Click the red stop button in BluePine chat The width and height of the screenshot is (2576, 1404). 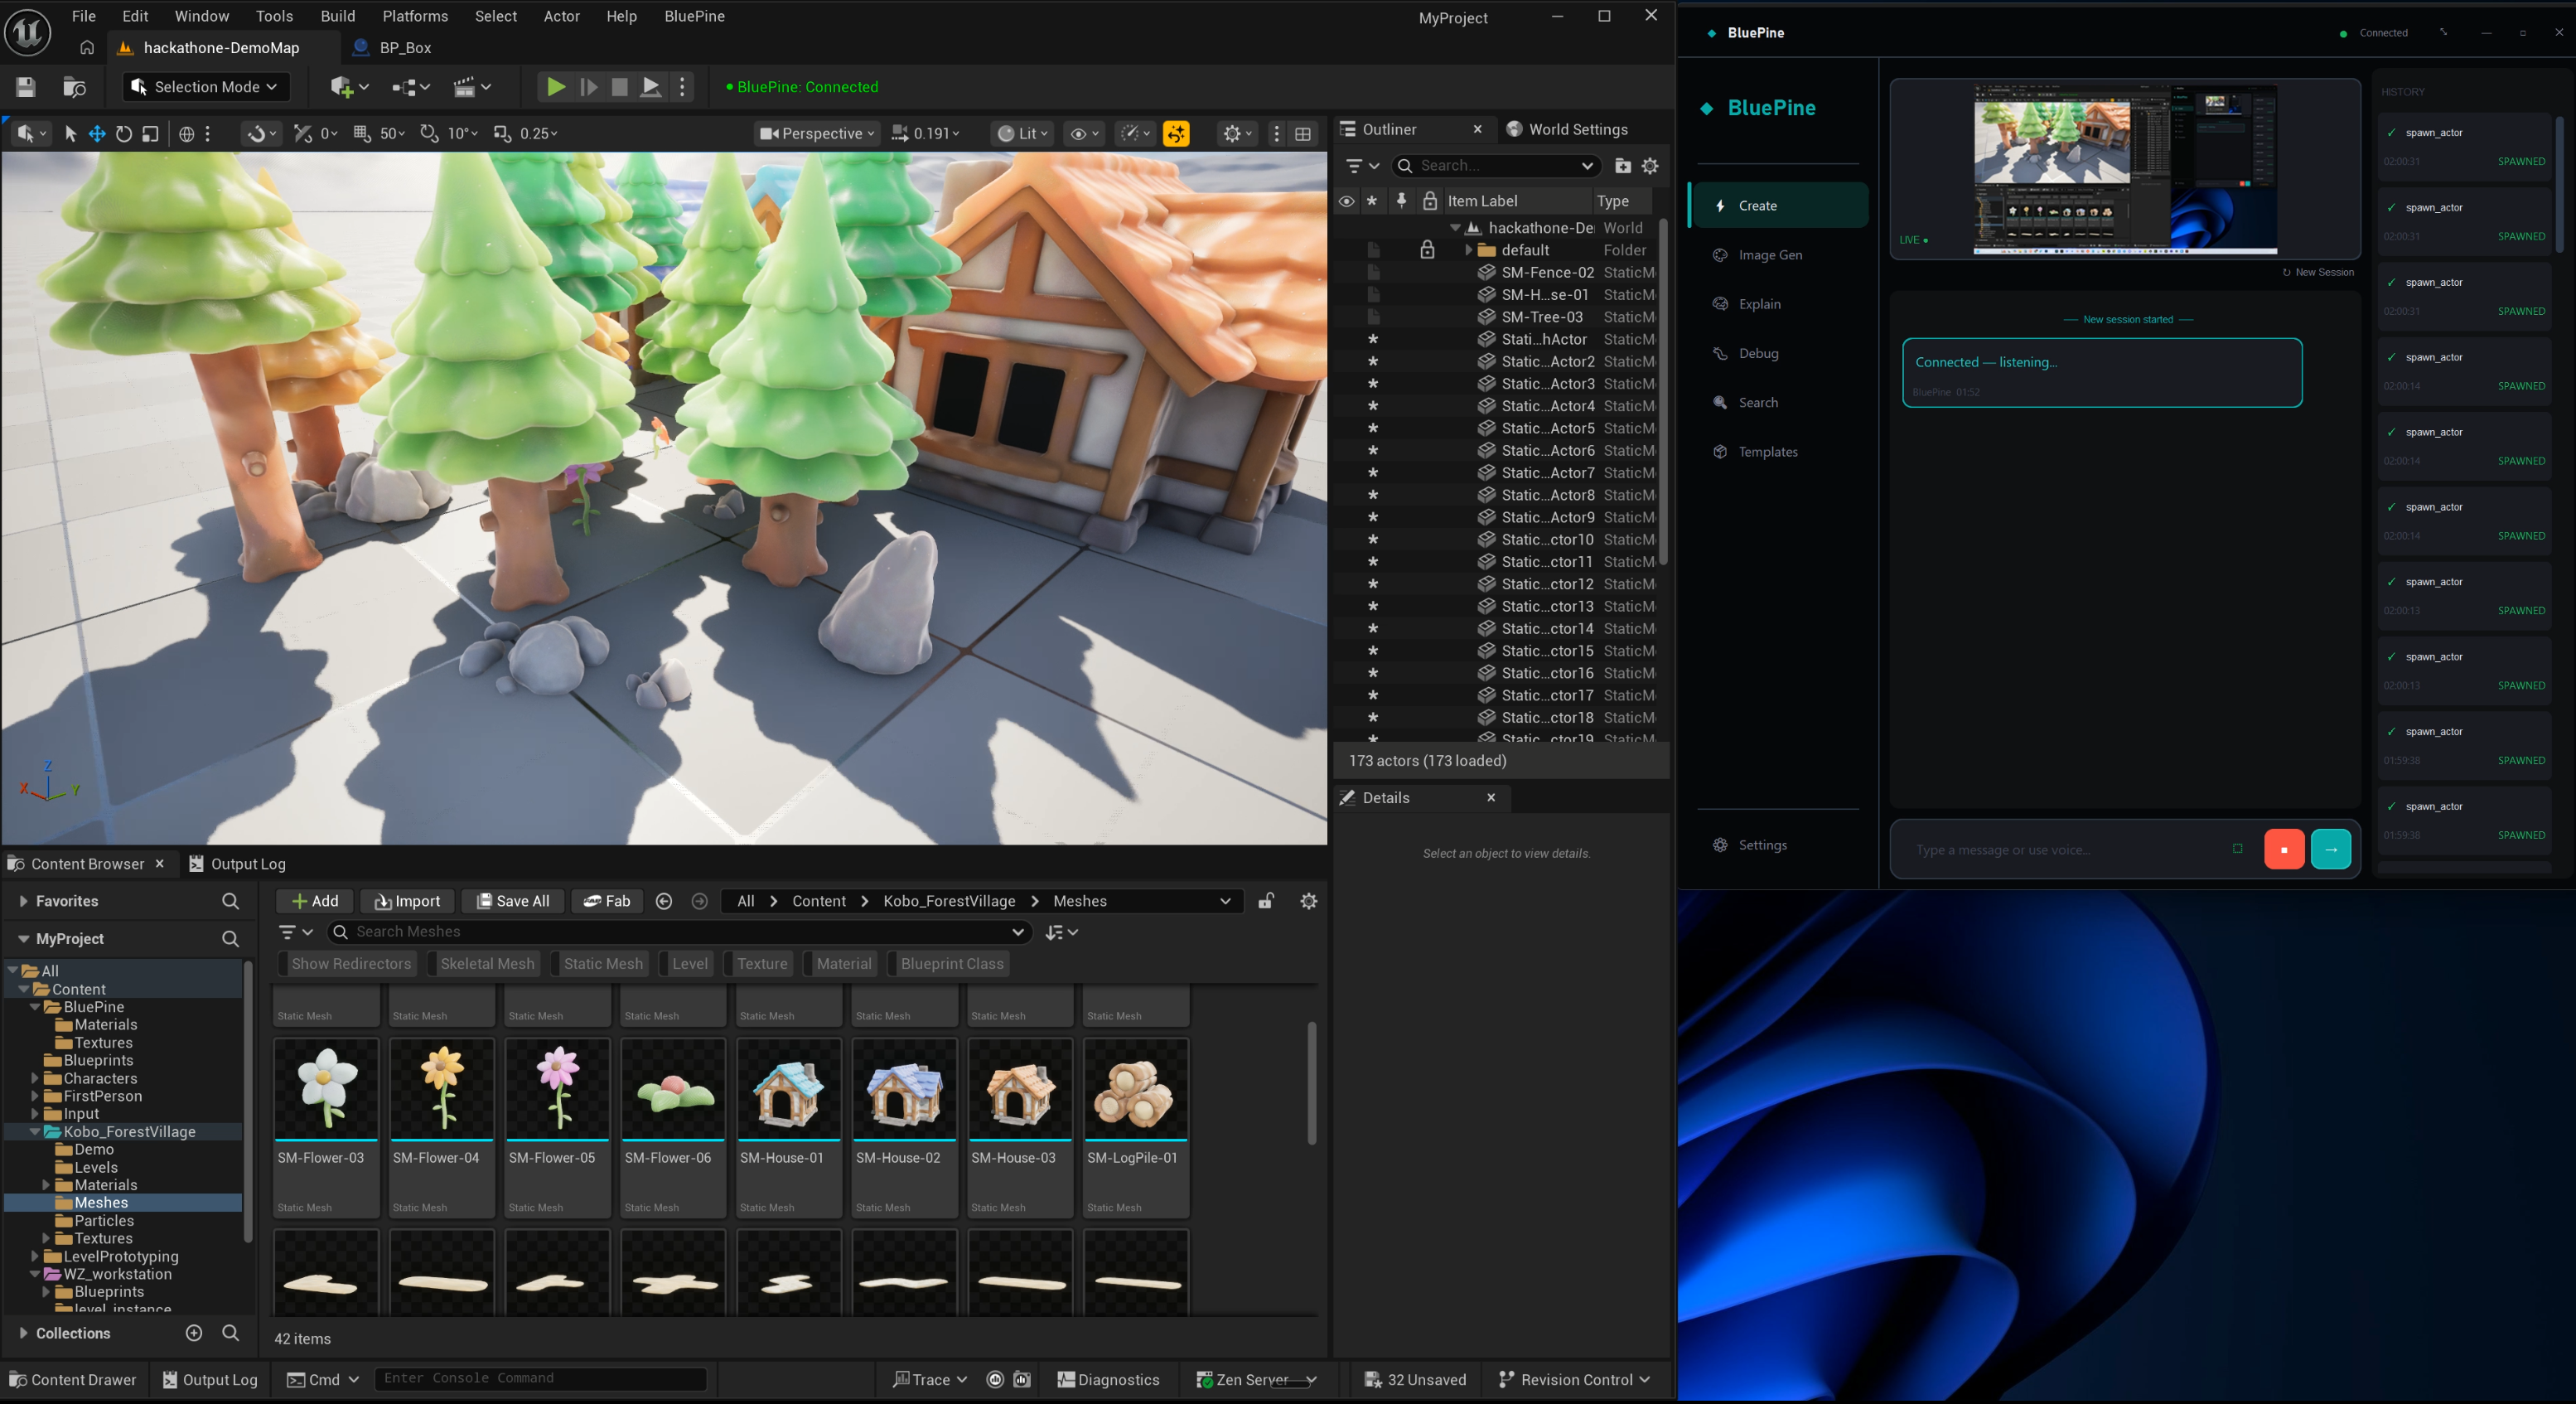(2283, 849)
